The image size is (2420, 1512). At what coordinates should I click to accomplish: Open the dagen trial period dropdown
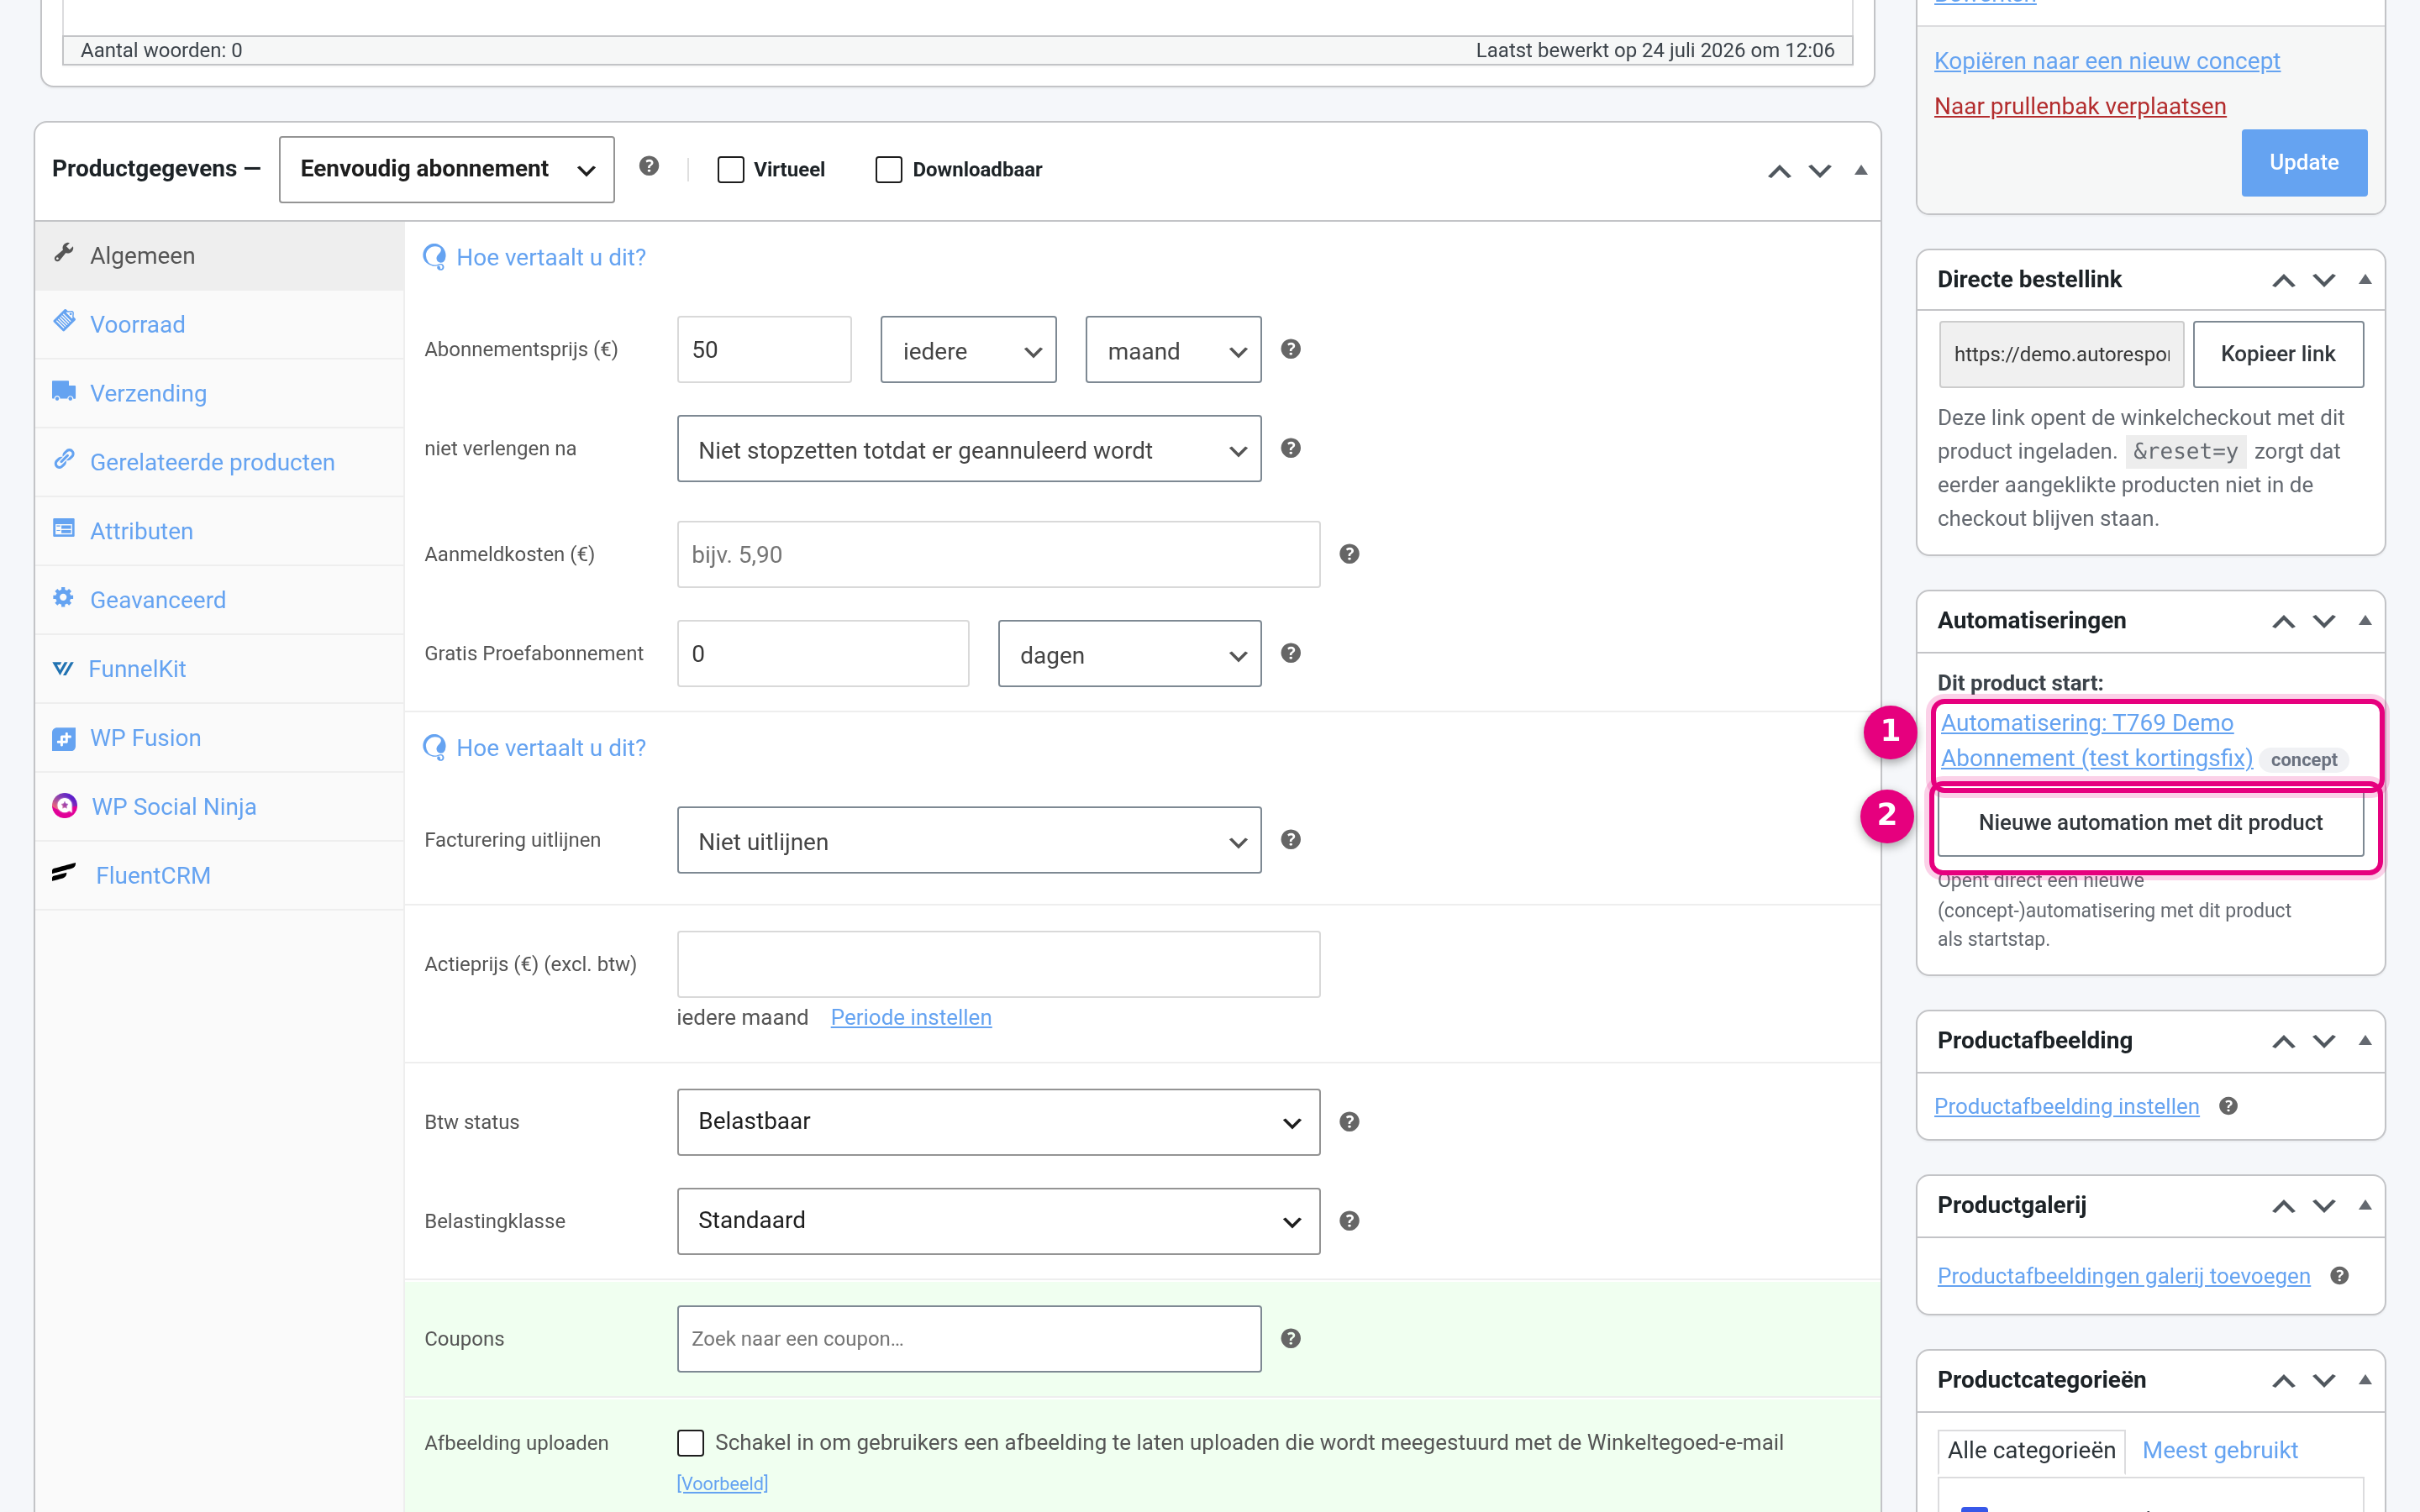[x=1130, y=654]
